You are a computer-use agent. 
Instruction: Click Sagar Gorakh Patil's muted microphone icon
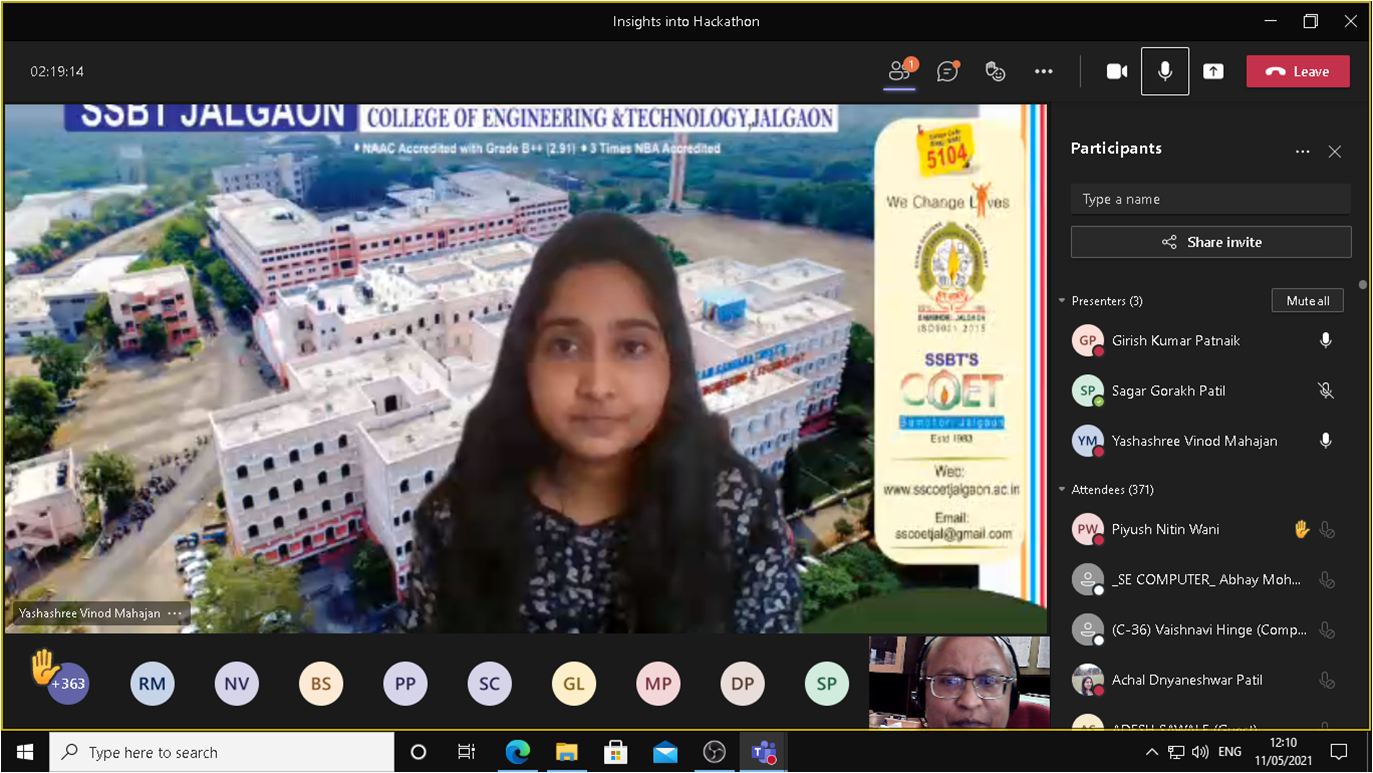point(1326,391)
